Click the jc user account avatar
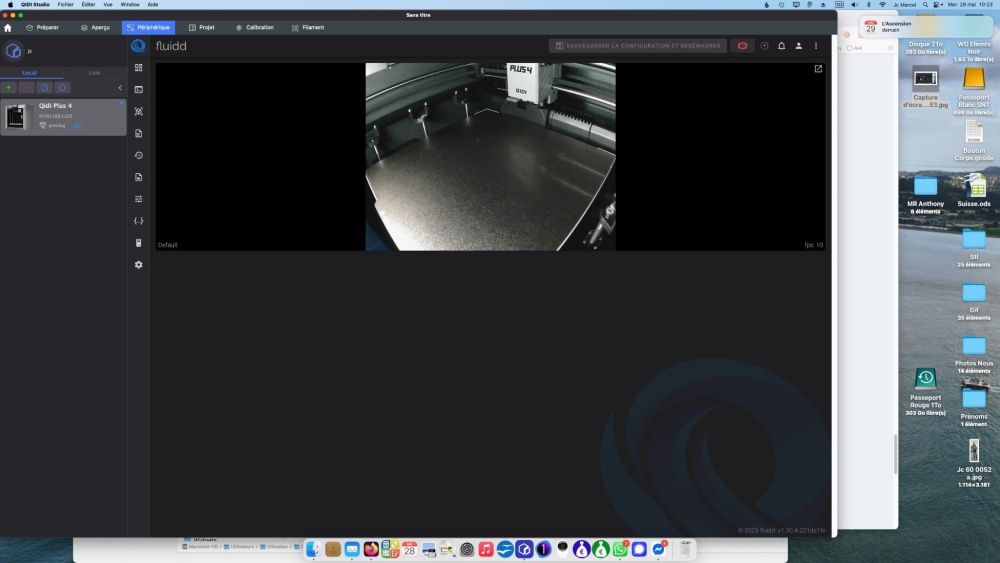Screen dimensions: 1000x563 (x=13, y=51)
